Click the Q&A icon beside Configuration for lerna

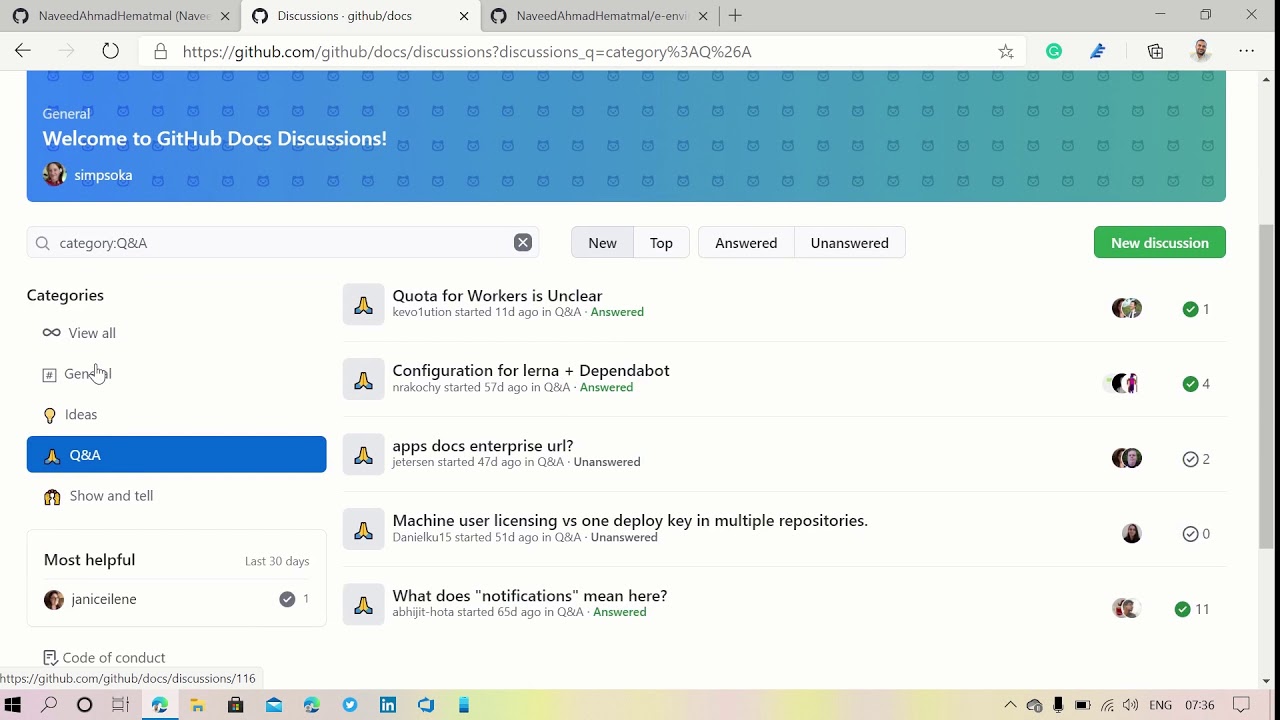click(363, 380)
